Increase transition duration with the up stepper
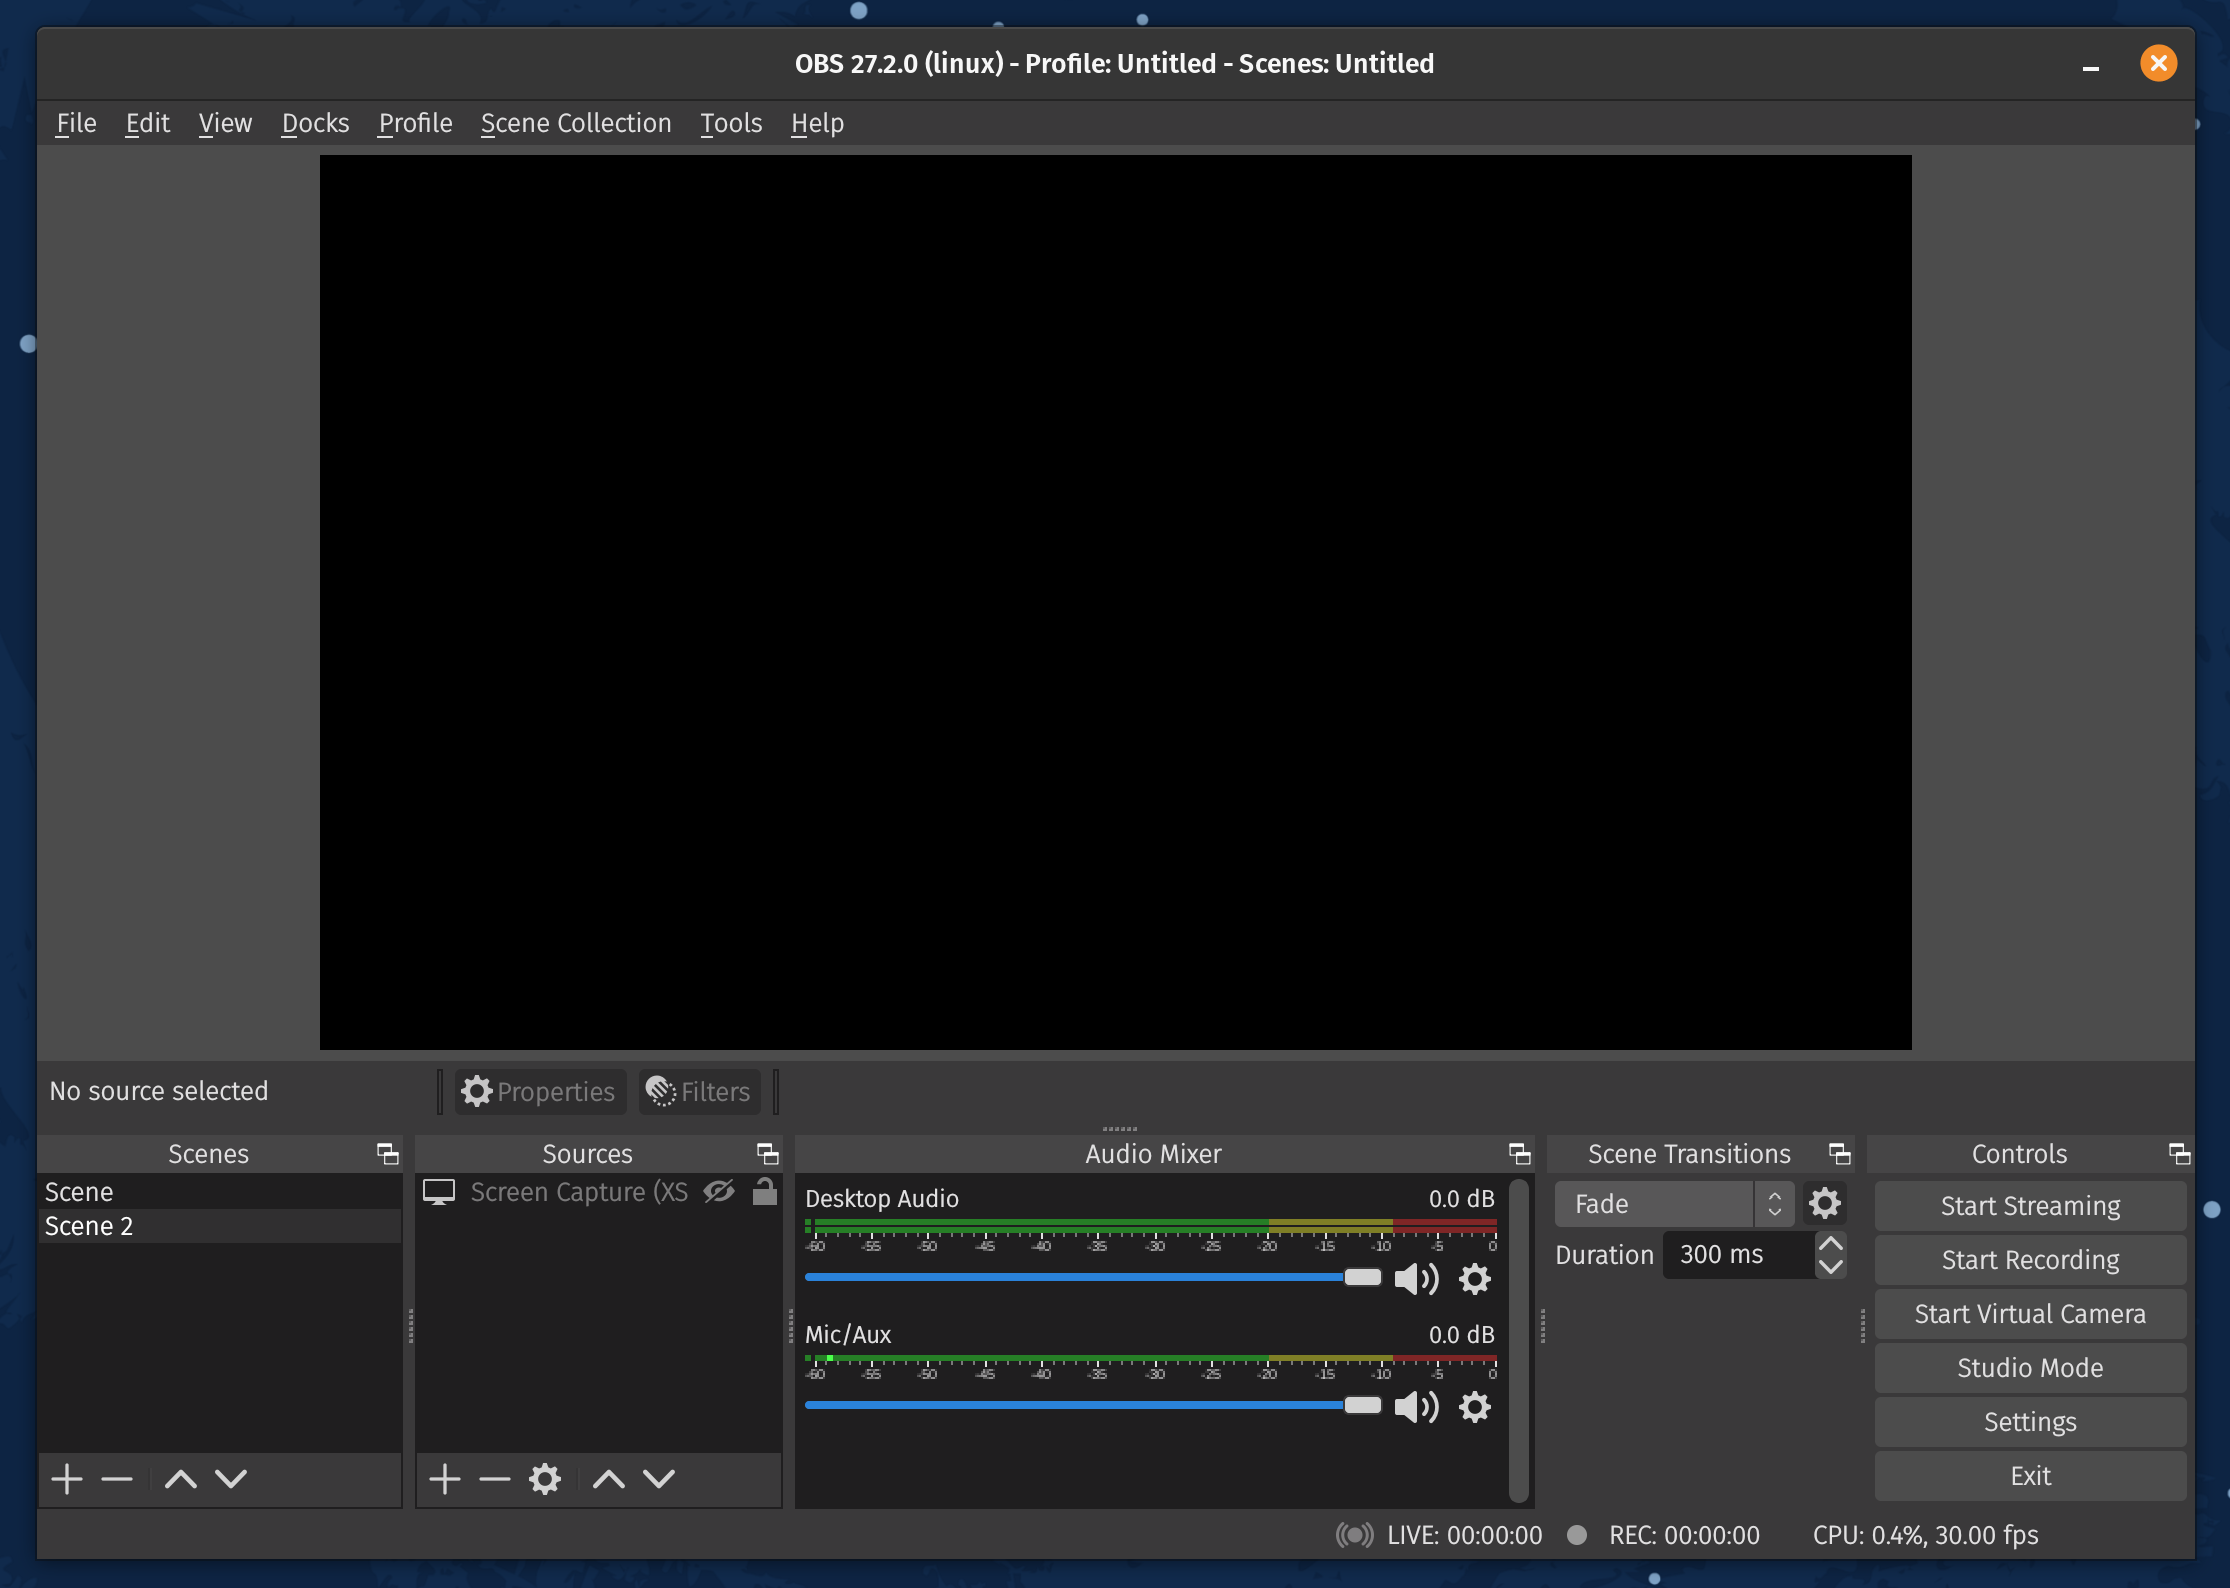The image size is (2230, 1588). point(1831,1242)
